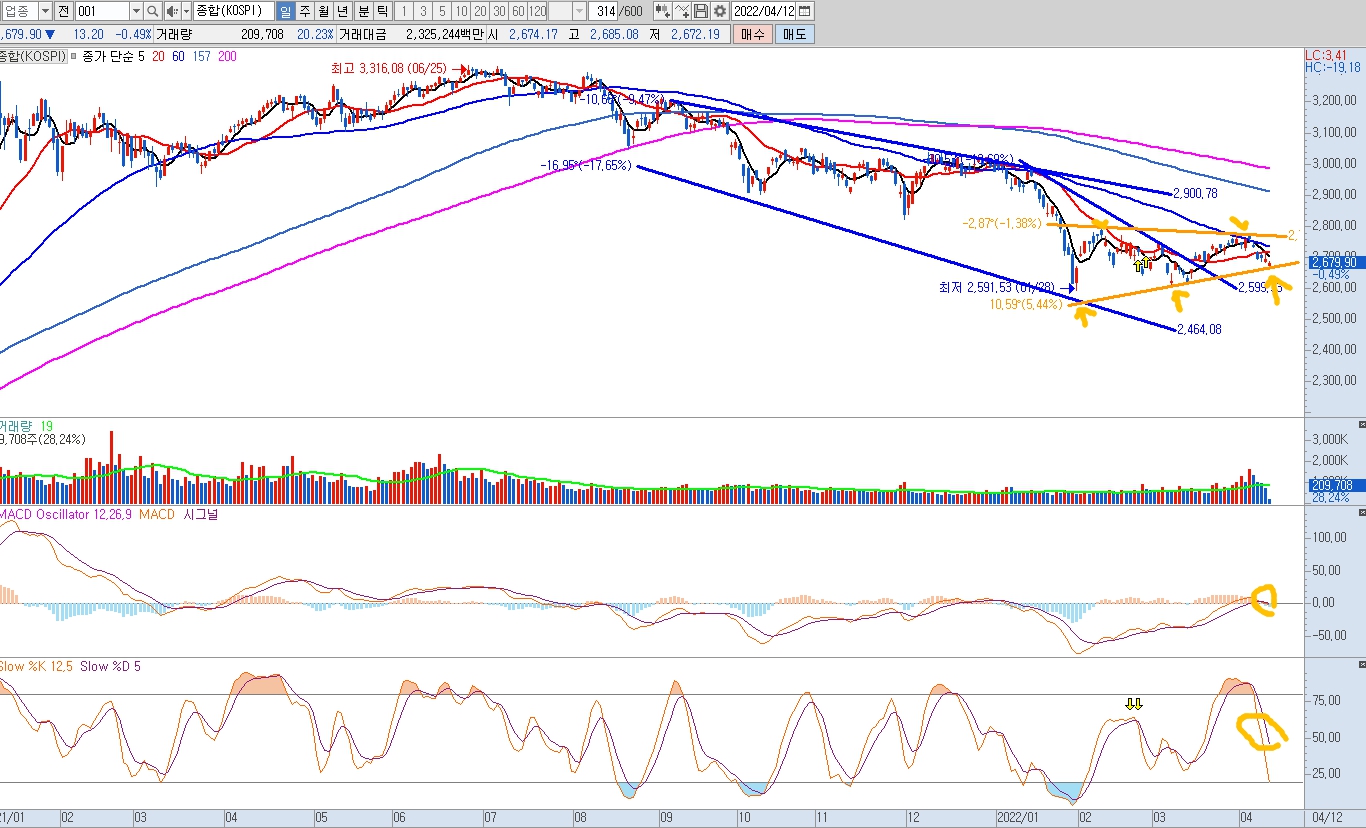Click the speaker sound alert icon
The width and height of the screenshot is (1366, 828).
pyautogui.click(x=171, y=11)
